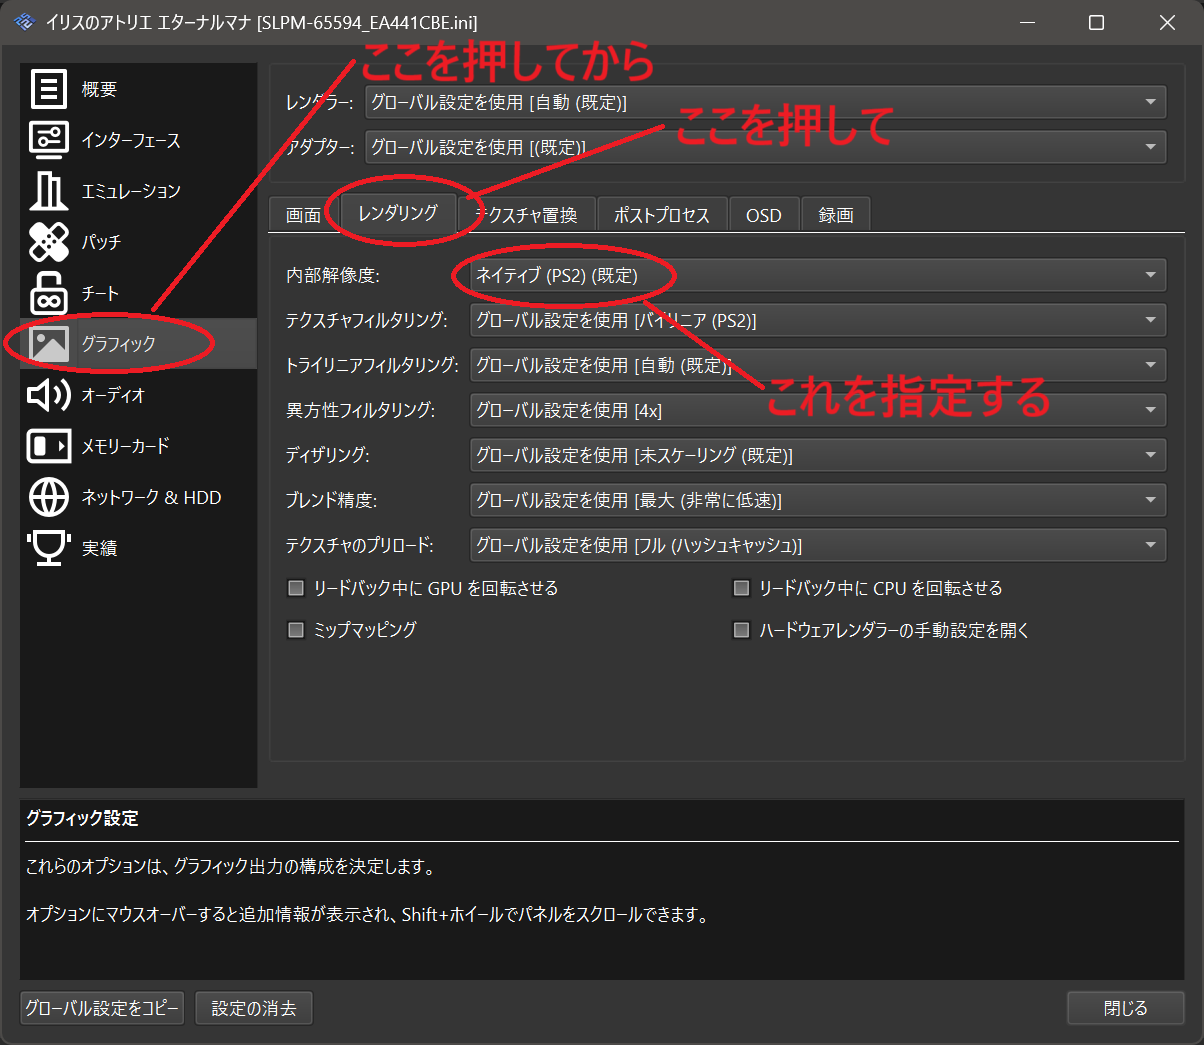Image resolution: width=1204 pixels, height=1045 pixels.
Task: Open the オーディオ speaker icon
Action: tap(48, 395)
